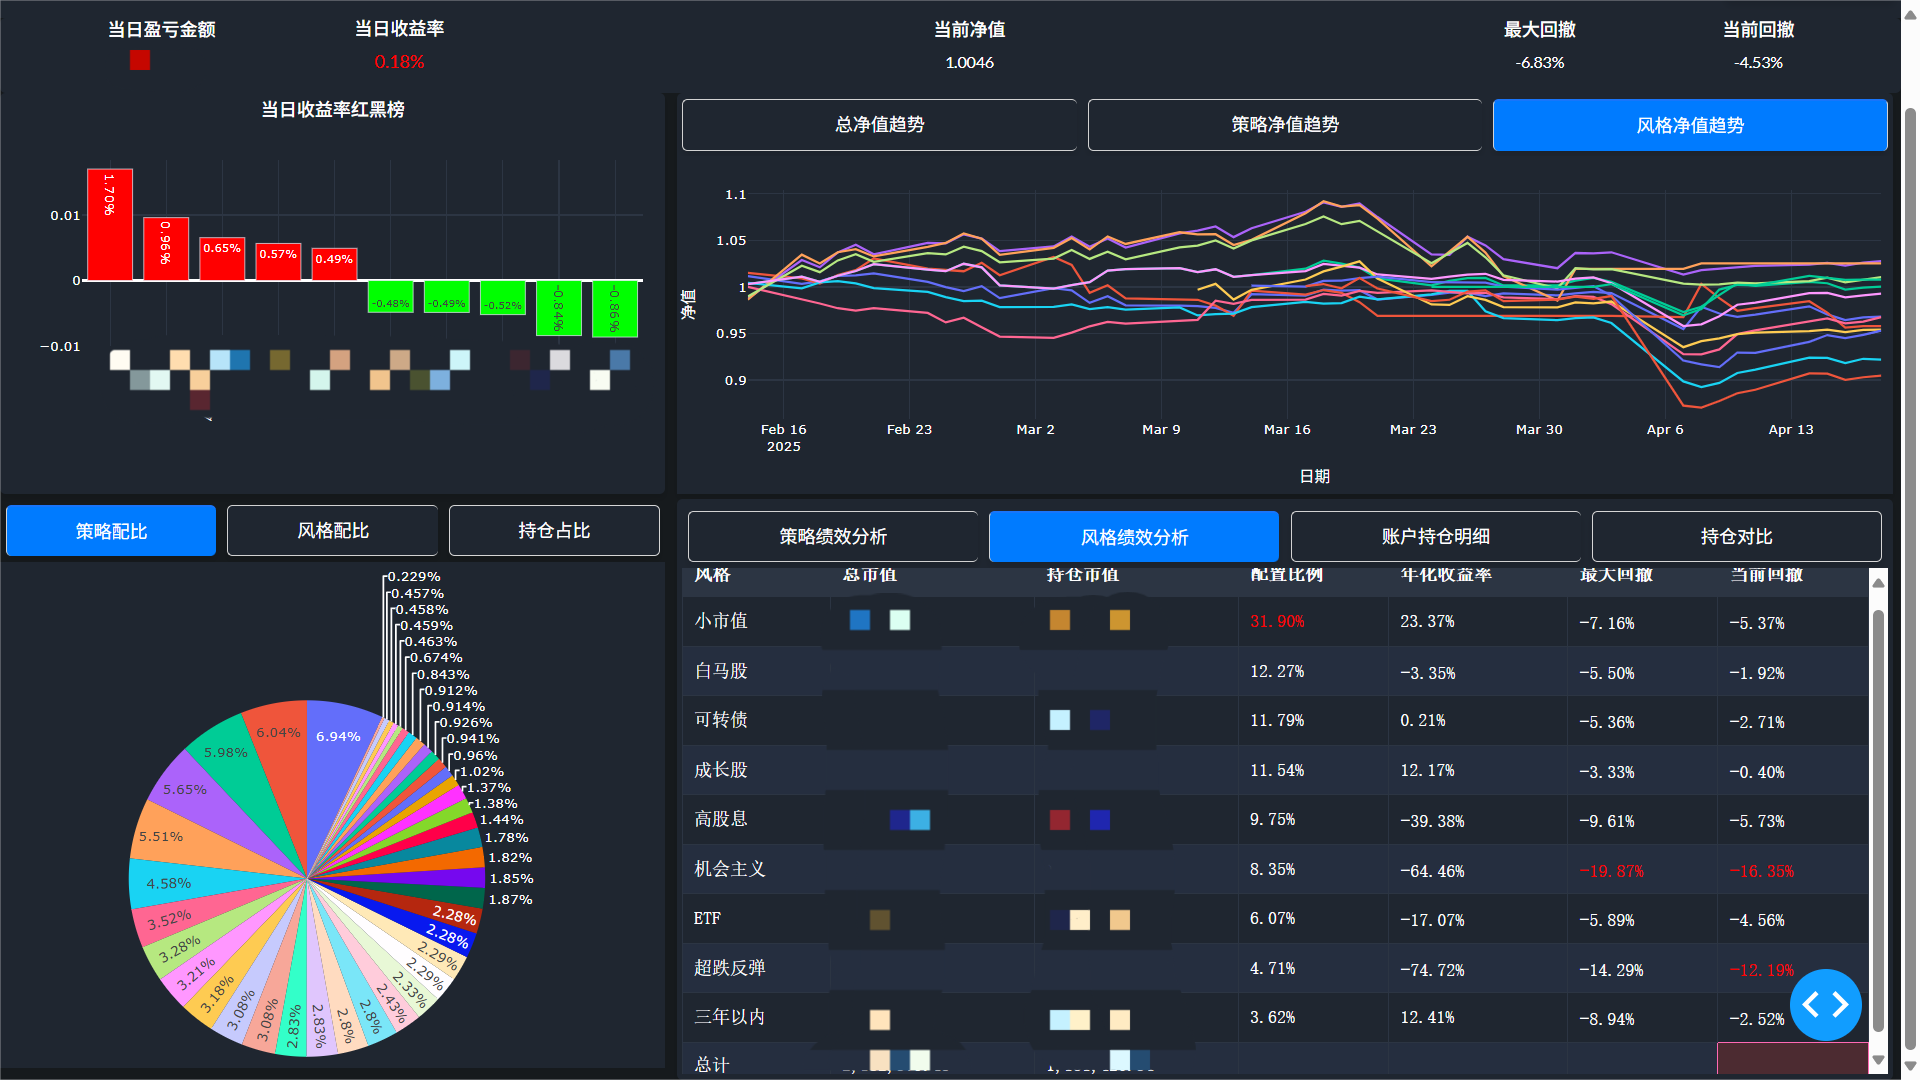
Task: Switch to the 持仓占比 tab
Action: (554, 531)
